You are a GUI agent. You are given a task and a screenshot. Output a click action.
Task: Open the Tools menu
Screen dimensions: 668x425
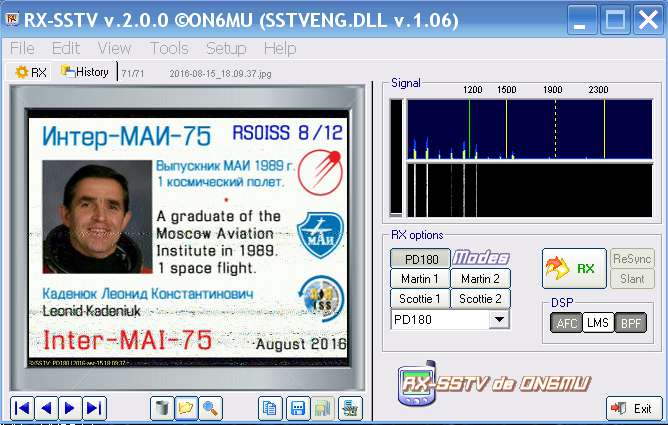coord(169,49)
